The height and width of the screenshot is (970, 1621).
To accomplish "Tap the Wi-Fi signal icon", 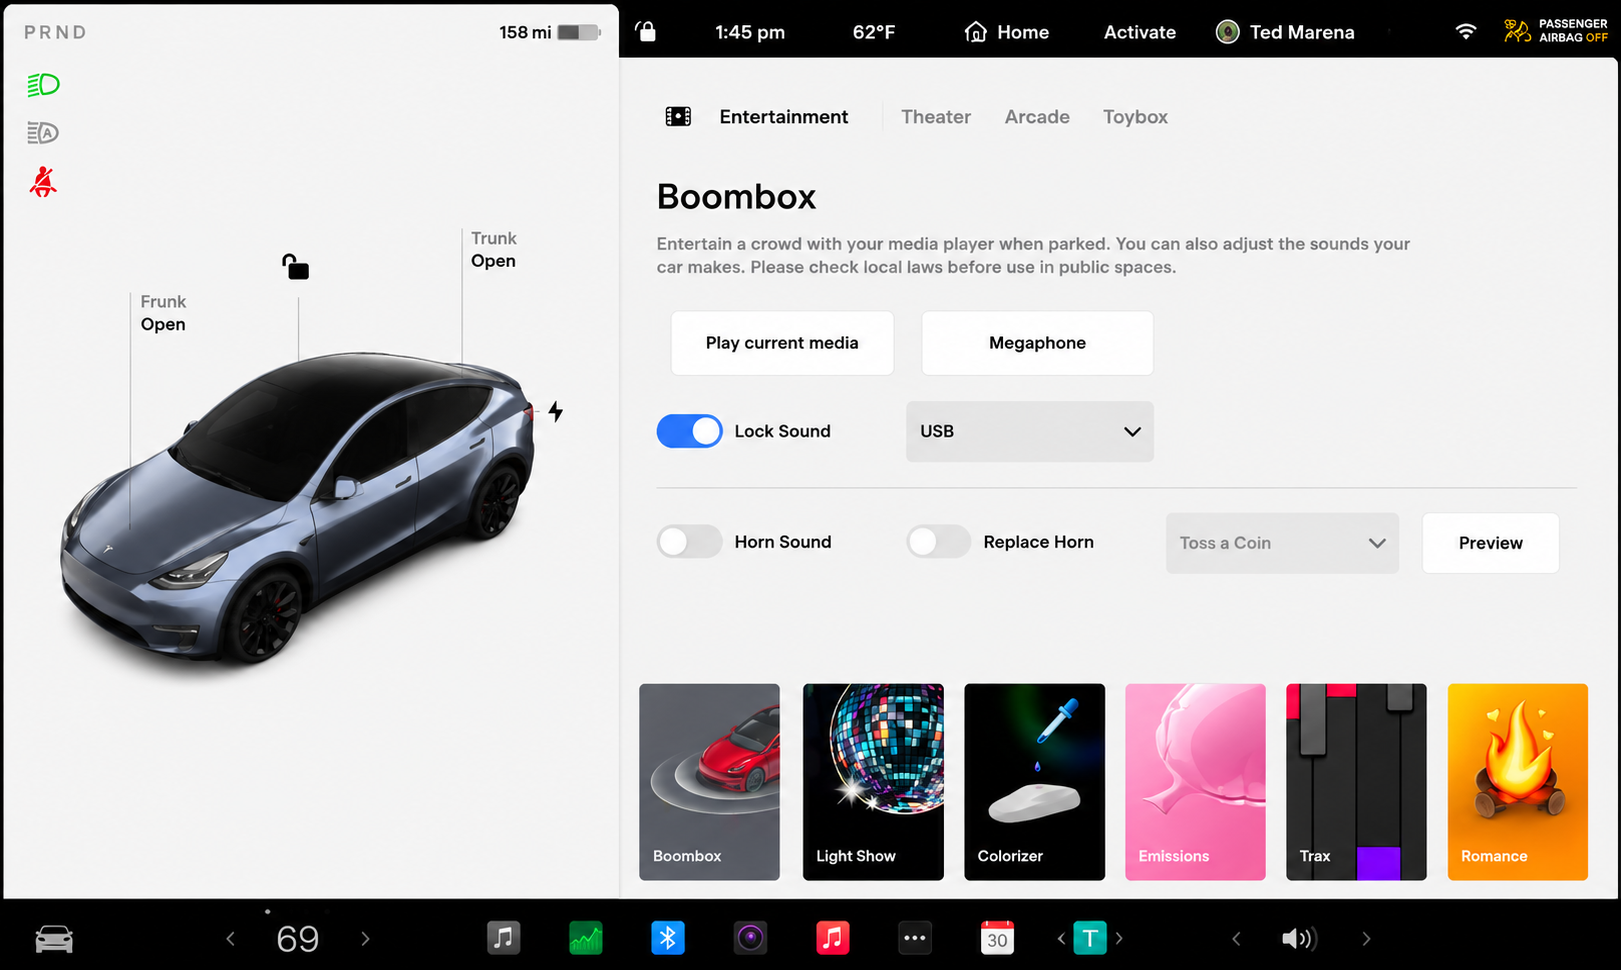I will pyautogui.click(x=1465, y=31).
